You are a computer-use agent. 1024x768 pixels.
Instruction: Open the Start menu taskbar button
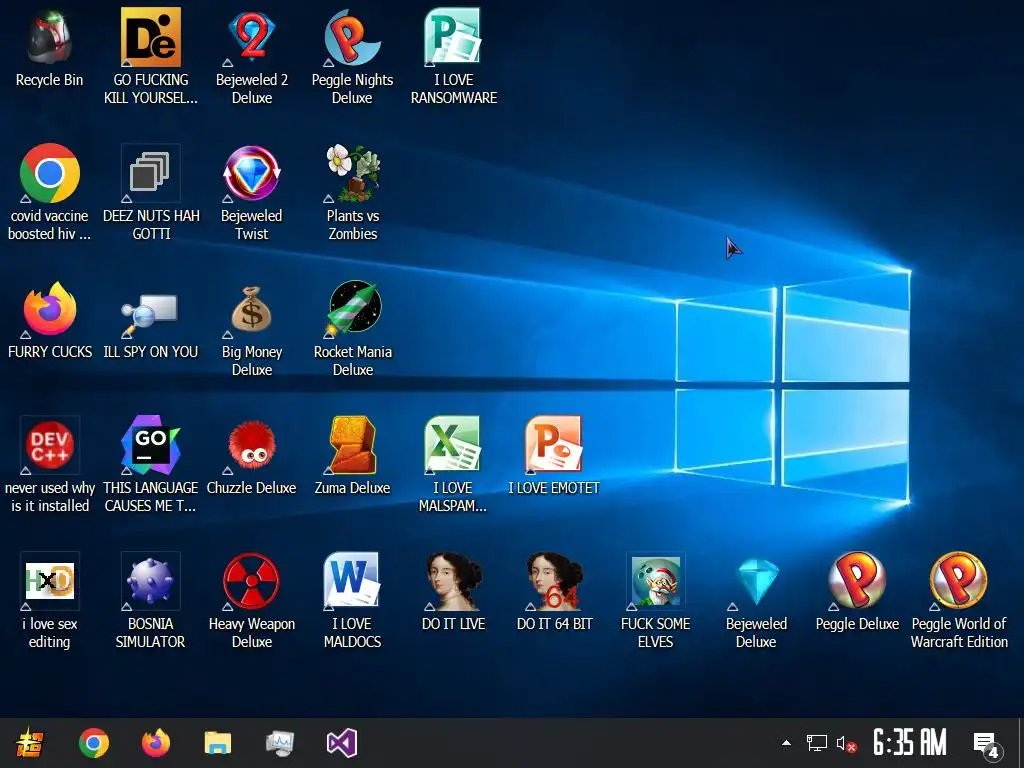click(29, 743)
